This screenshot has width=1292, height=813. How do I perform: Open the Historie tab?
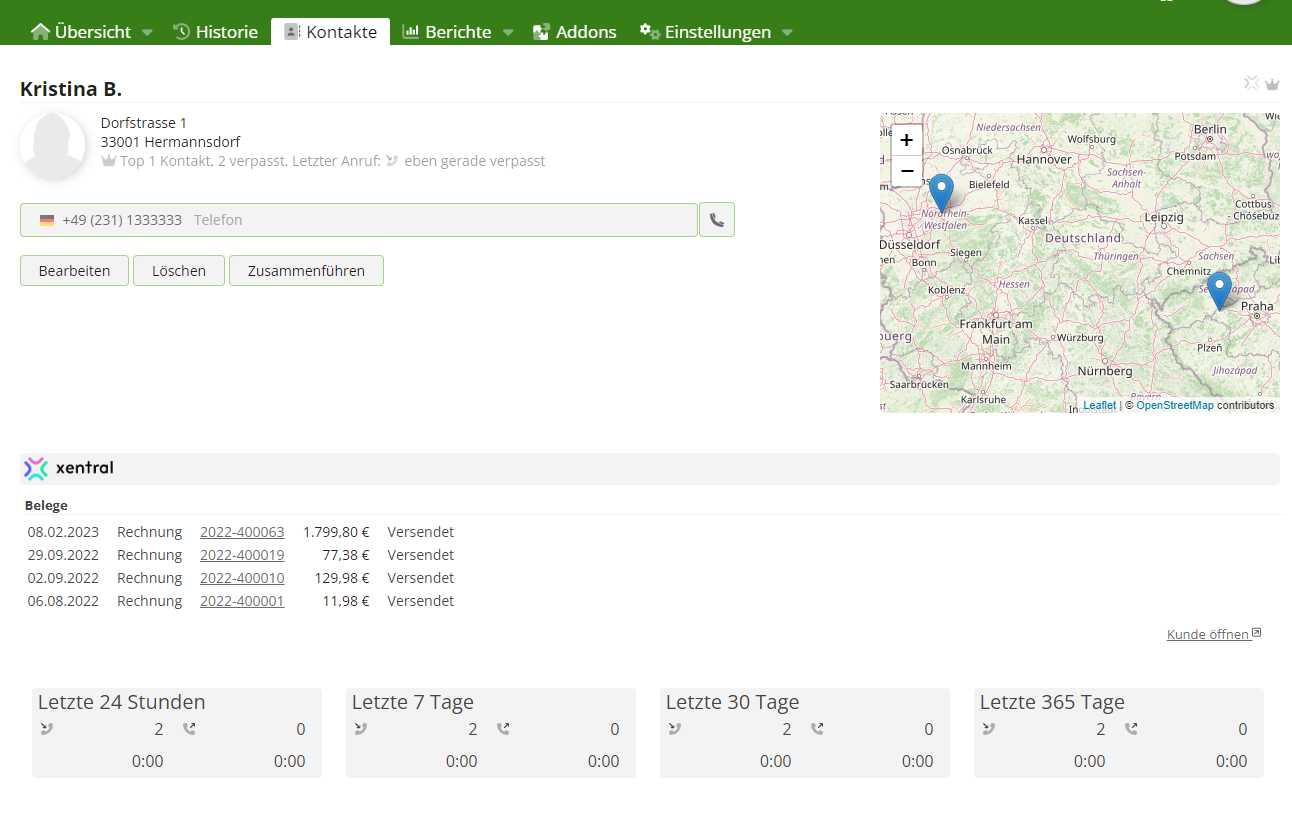(x=215, y=32)
